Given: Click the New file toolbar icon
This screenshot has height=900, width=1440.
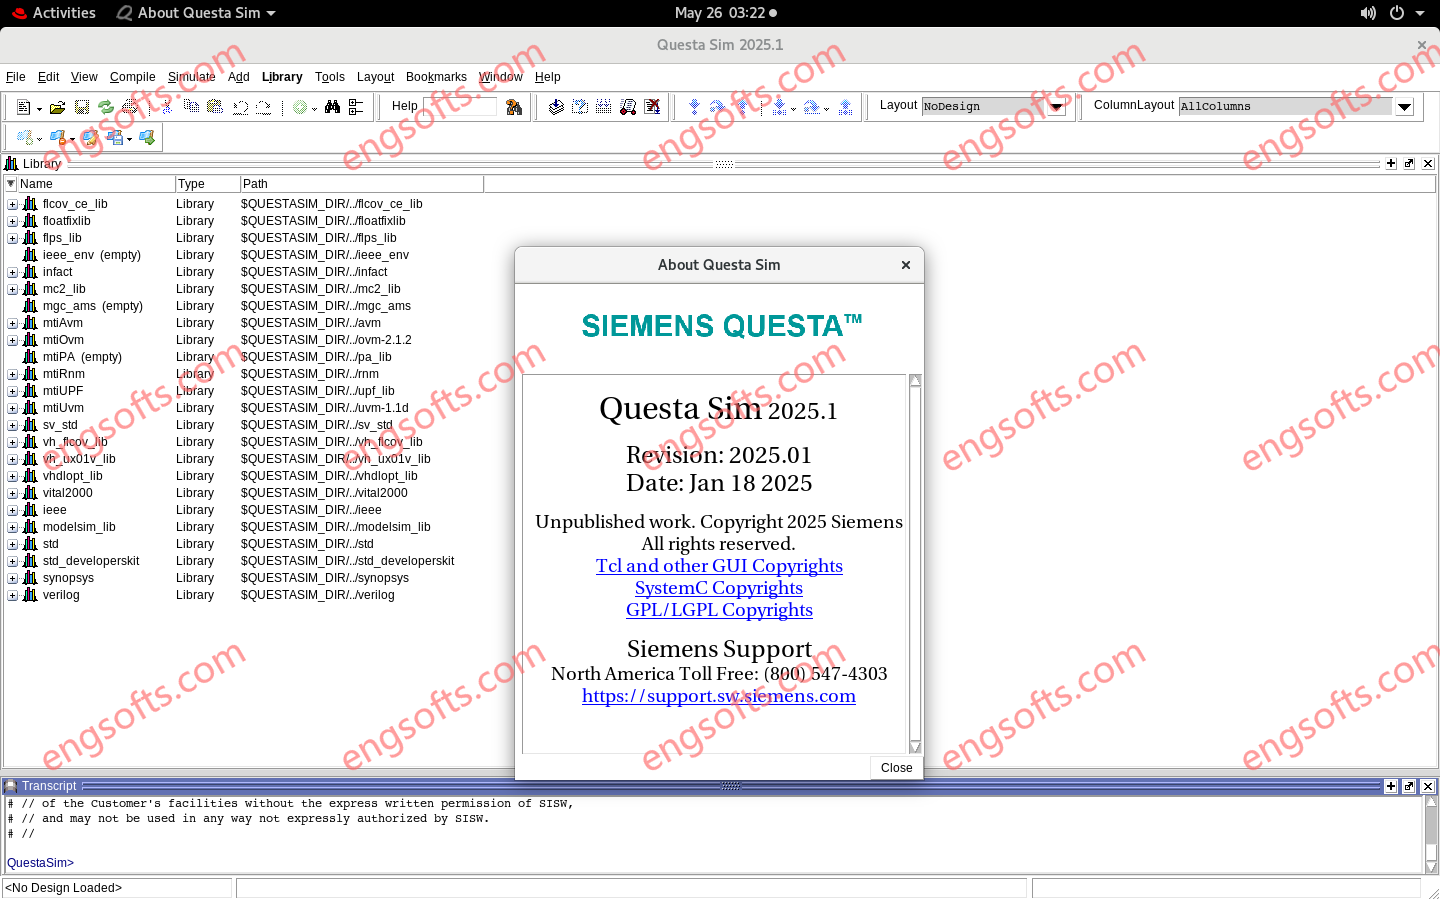Looking at the screenshot, I should (24, 107).
